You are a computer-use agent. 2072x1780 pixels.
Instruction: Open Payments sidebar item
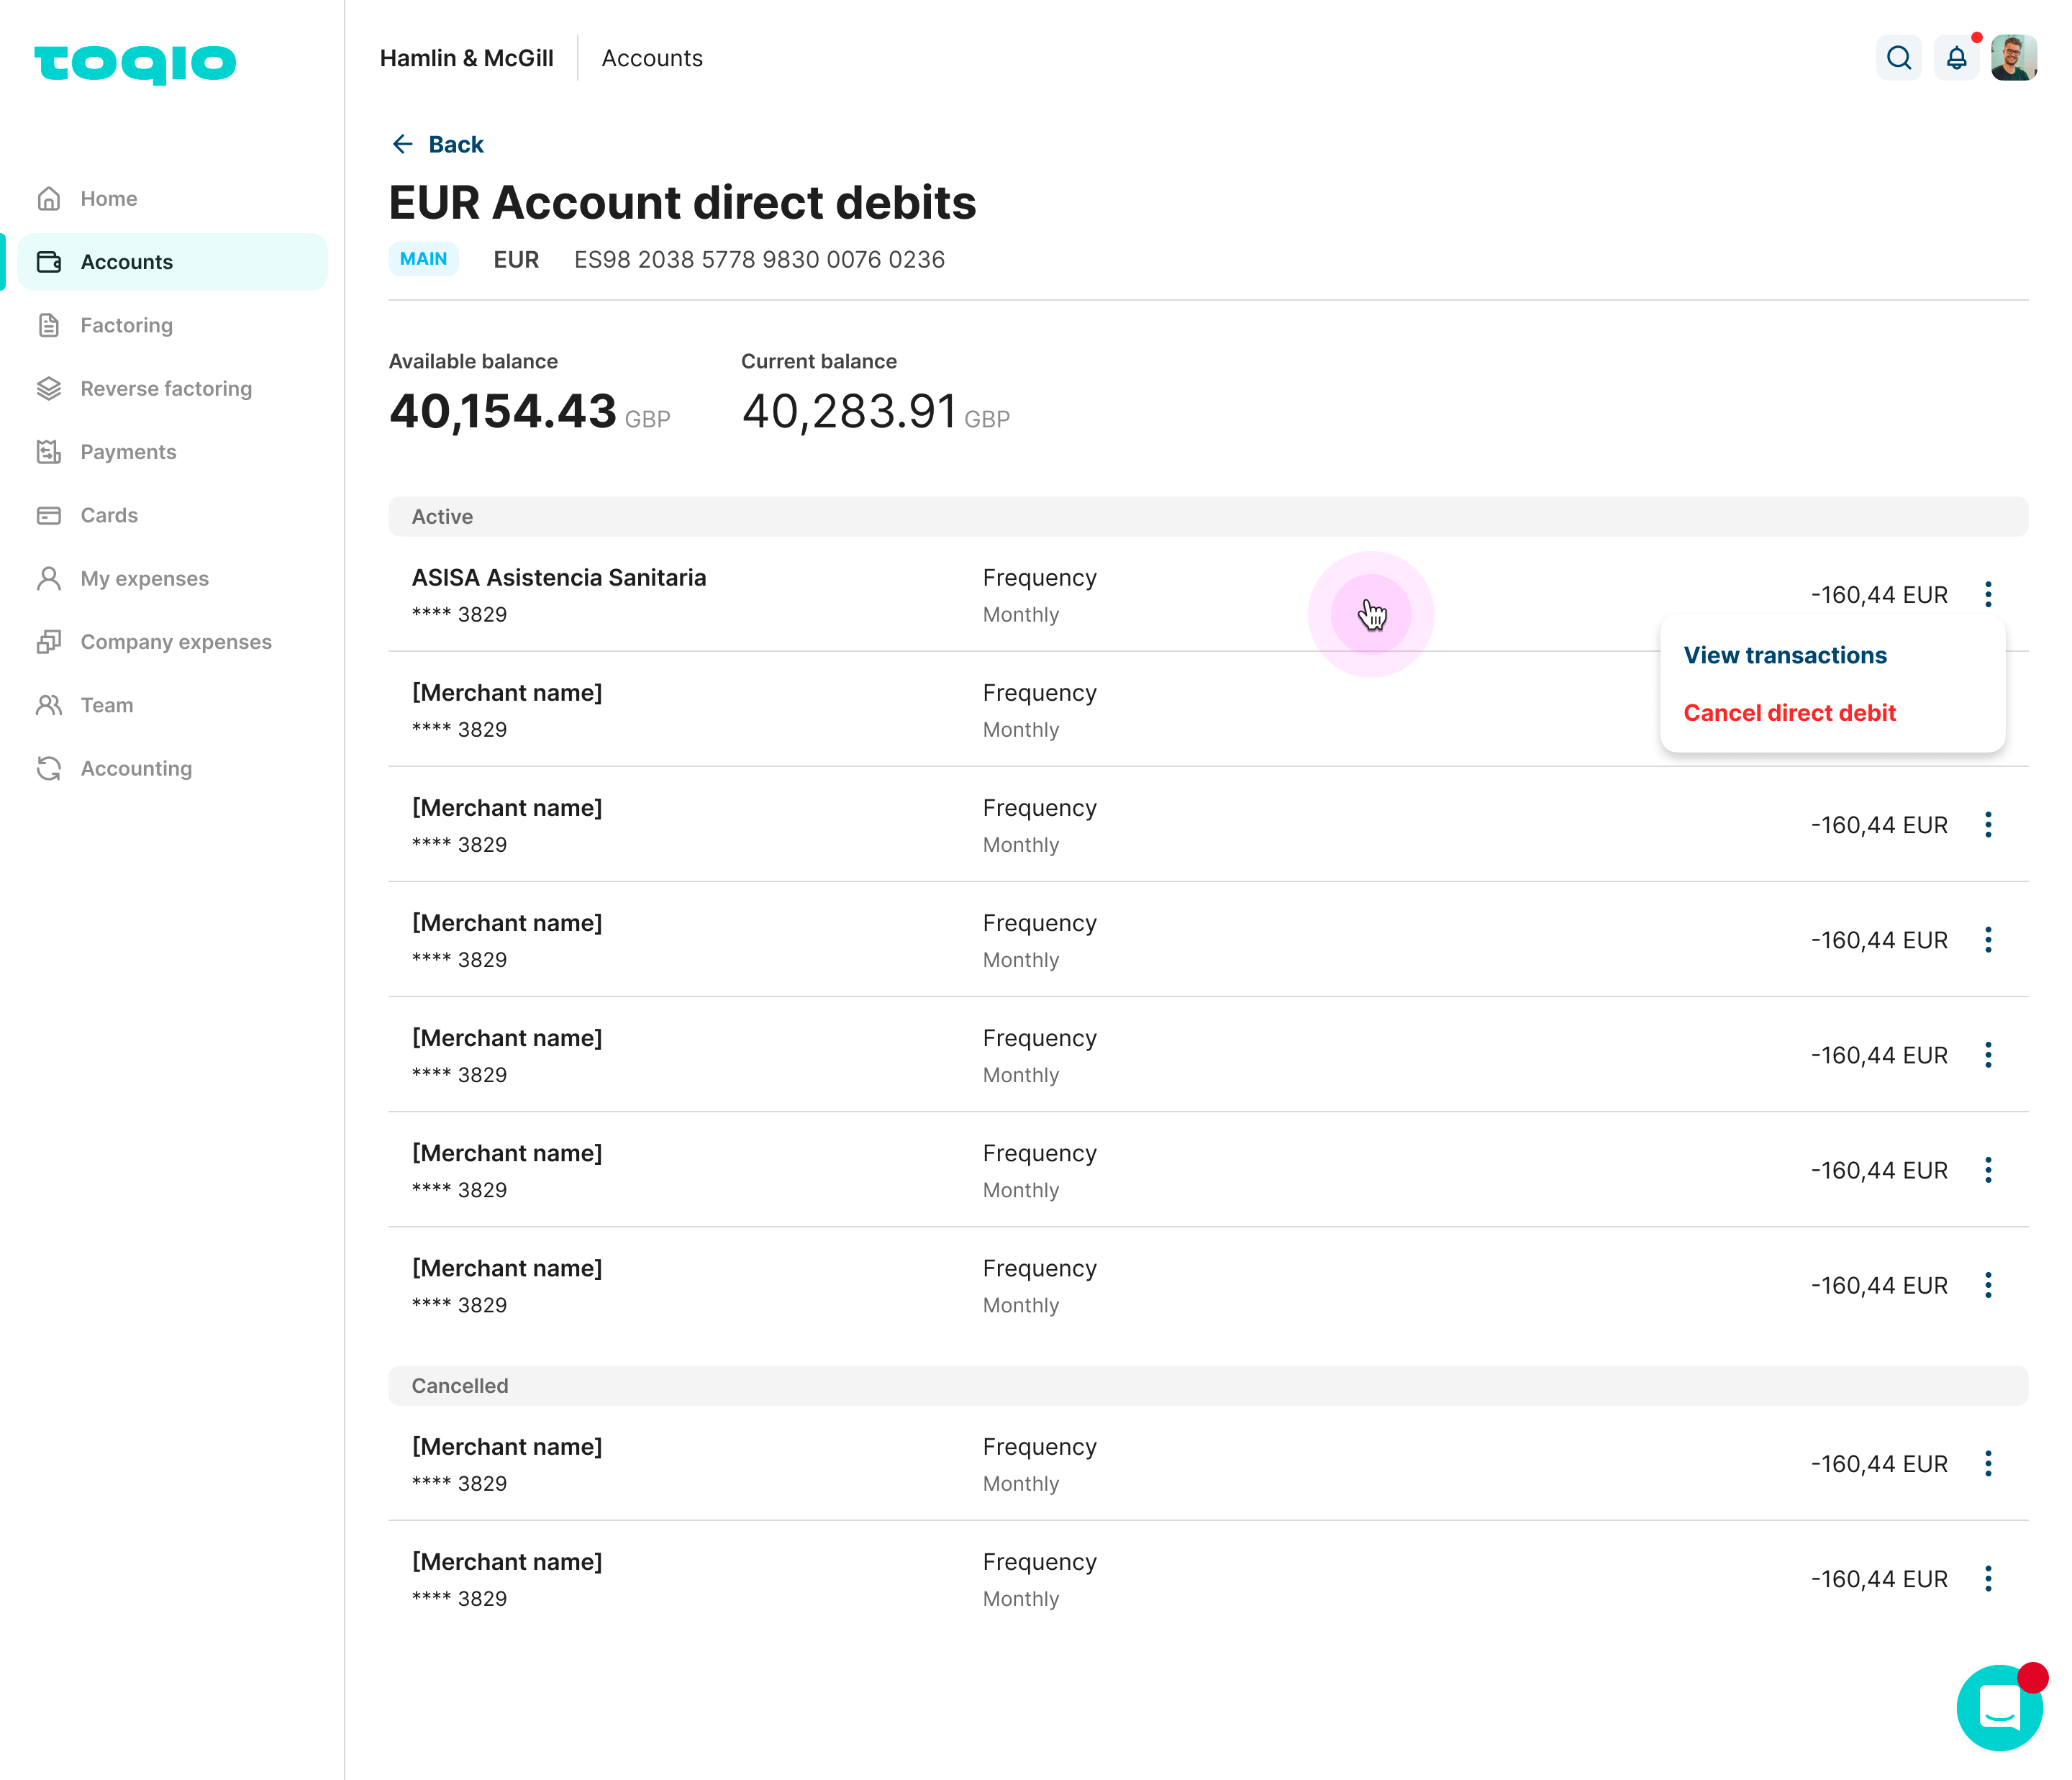point(128,452)
